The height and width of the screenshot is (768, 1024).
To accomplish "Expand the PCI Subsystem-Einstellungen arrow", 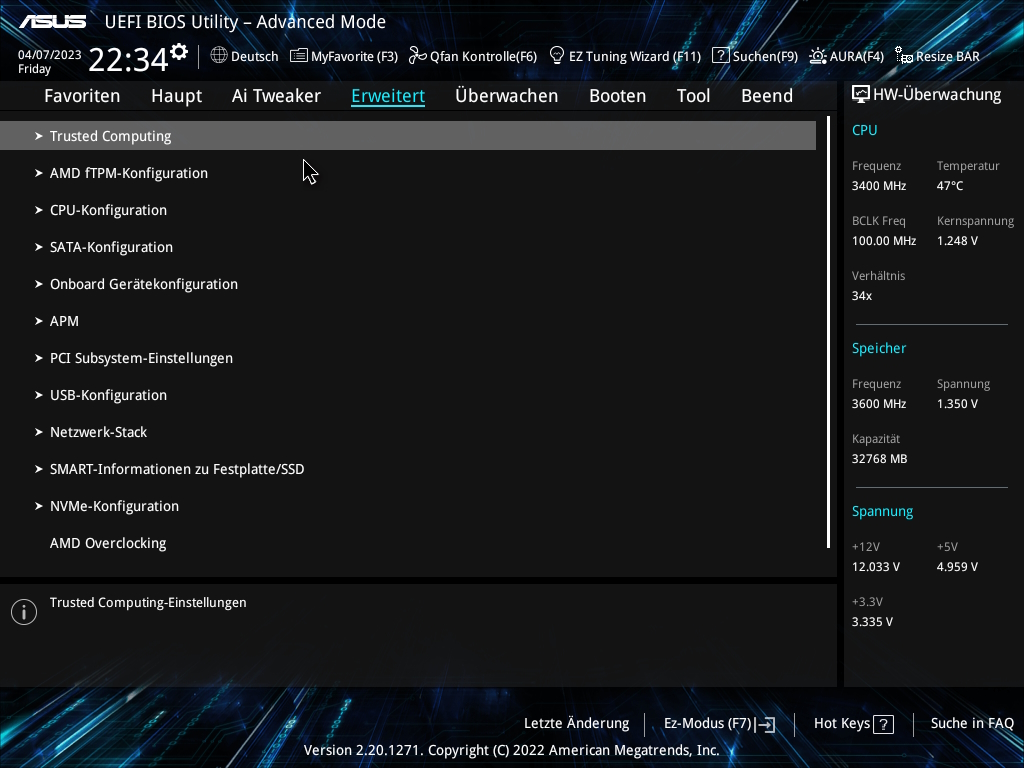I will pyautogui.click(x=39, y=358).
